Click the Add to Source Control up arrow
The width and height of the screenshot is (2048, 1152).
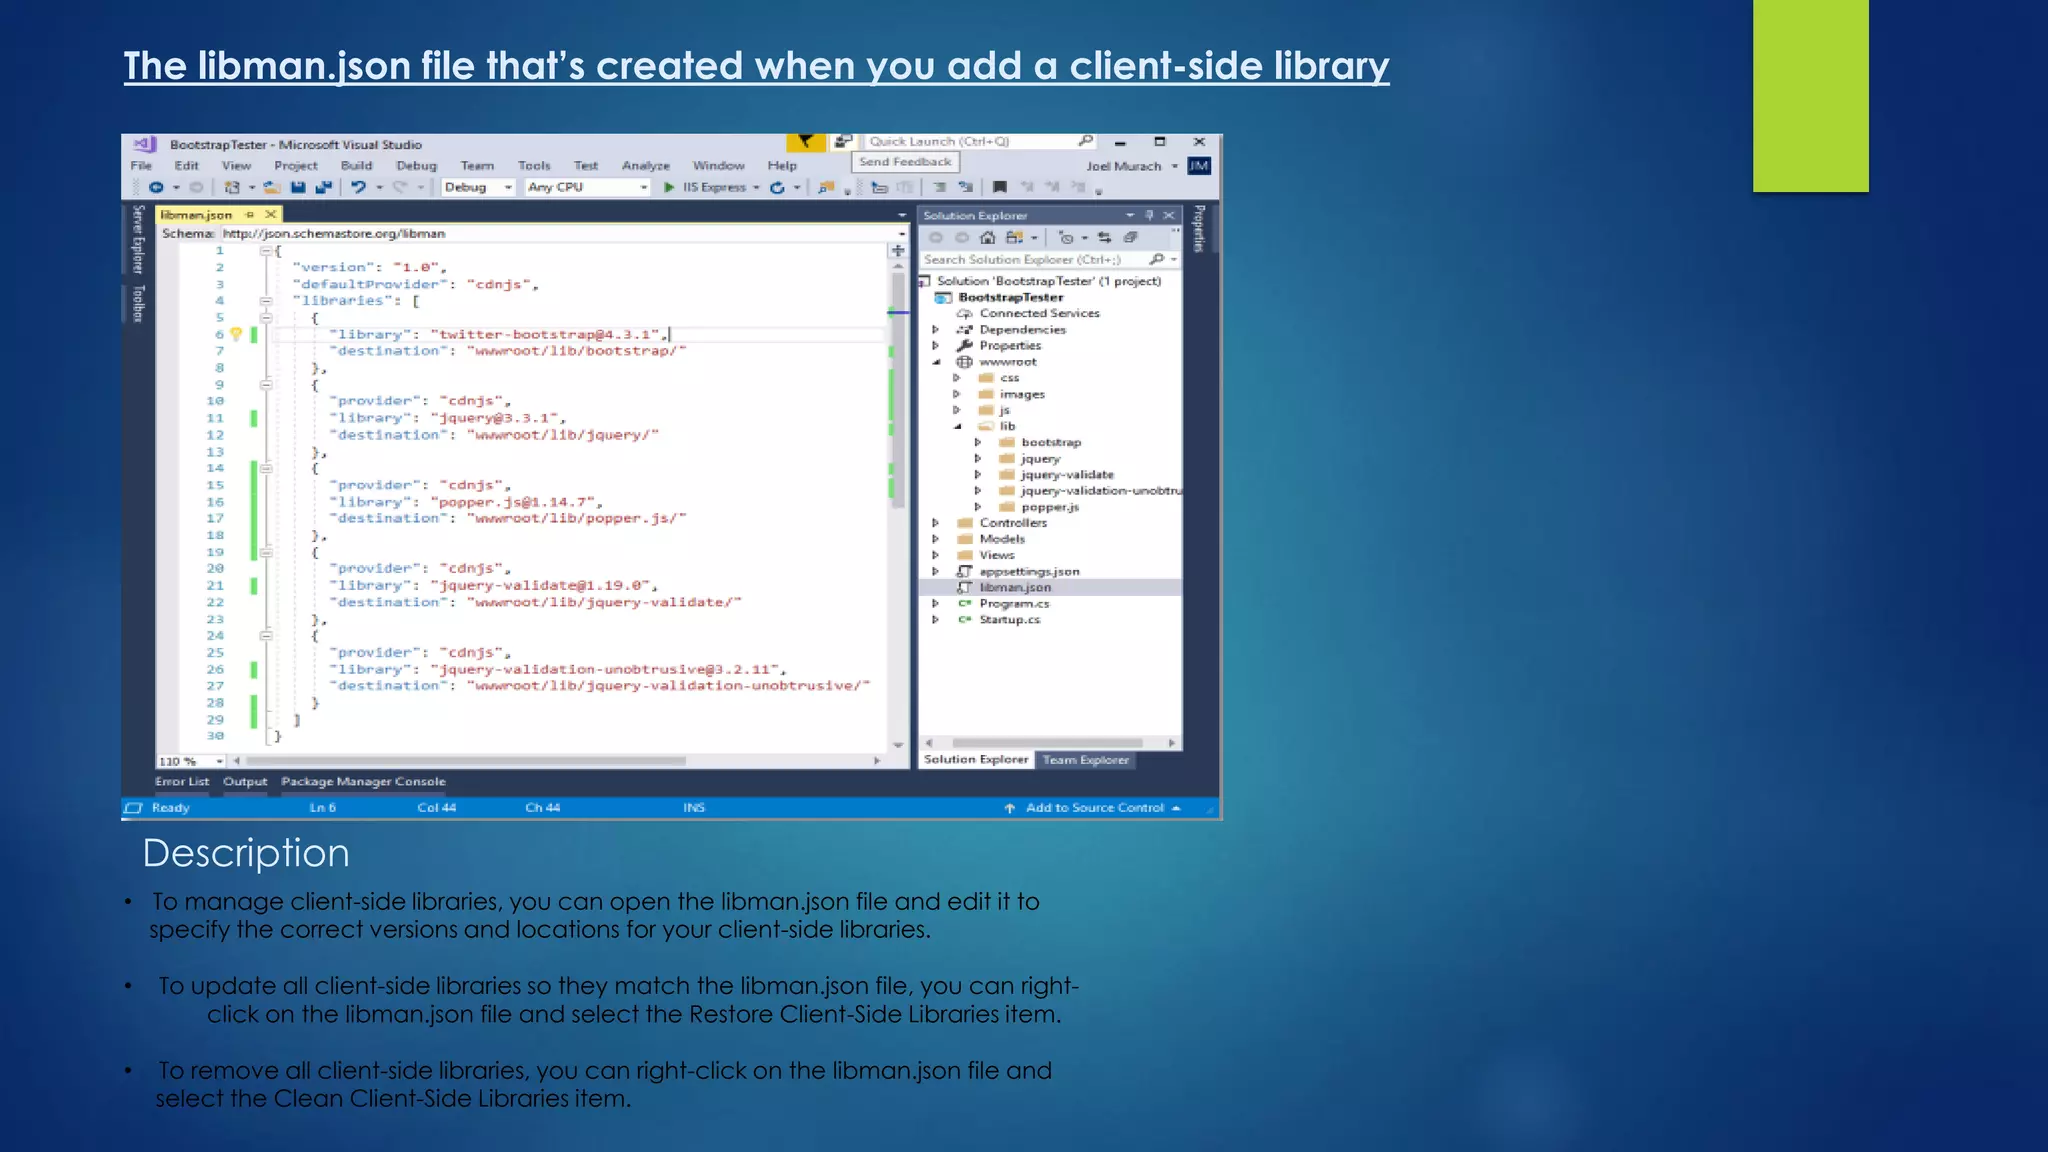coord(1009,808)
